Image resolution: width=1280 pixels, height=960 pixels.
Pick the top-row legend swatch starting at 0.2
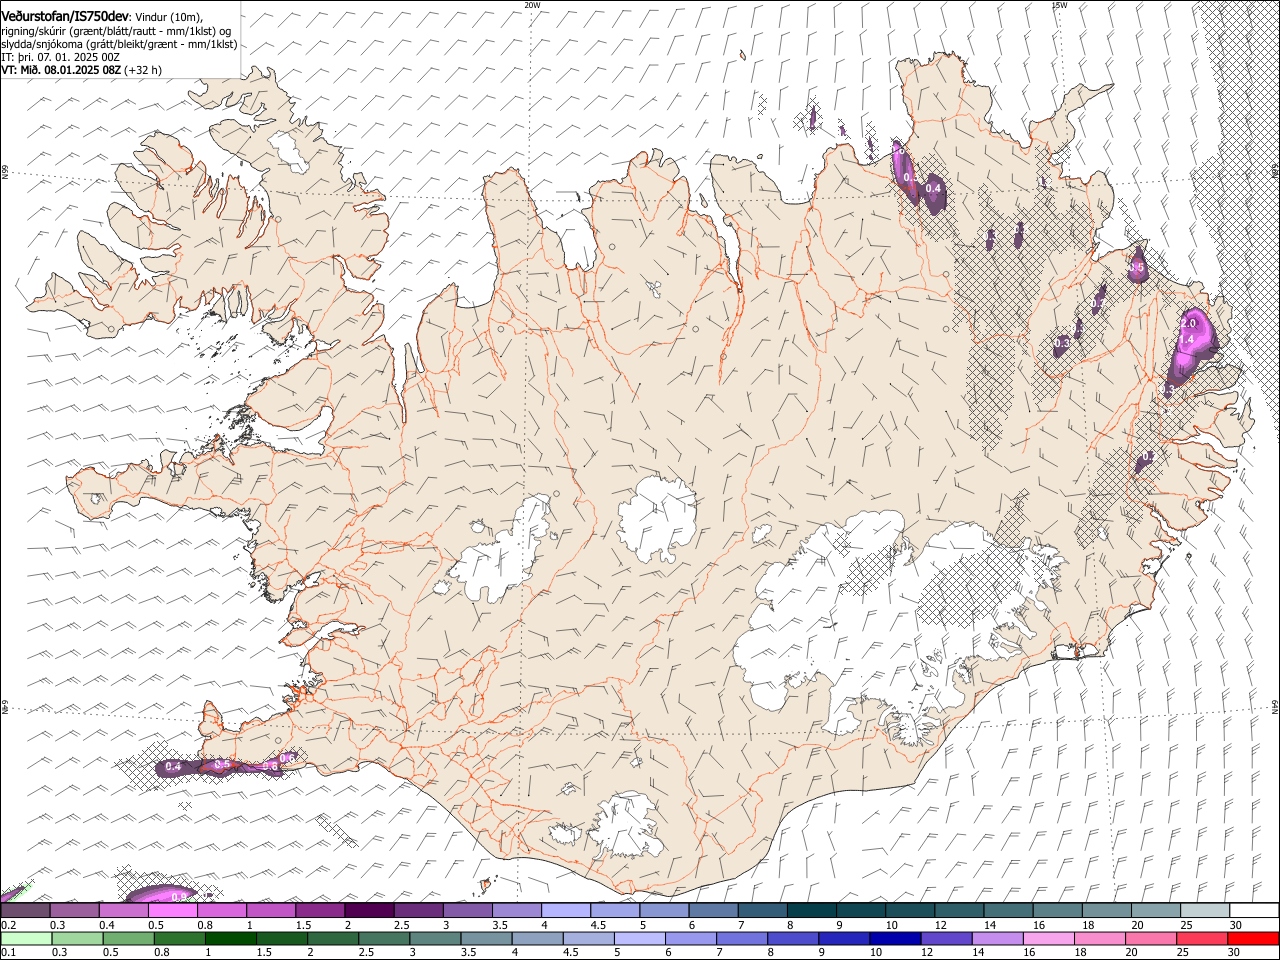coord(26,910)
